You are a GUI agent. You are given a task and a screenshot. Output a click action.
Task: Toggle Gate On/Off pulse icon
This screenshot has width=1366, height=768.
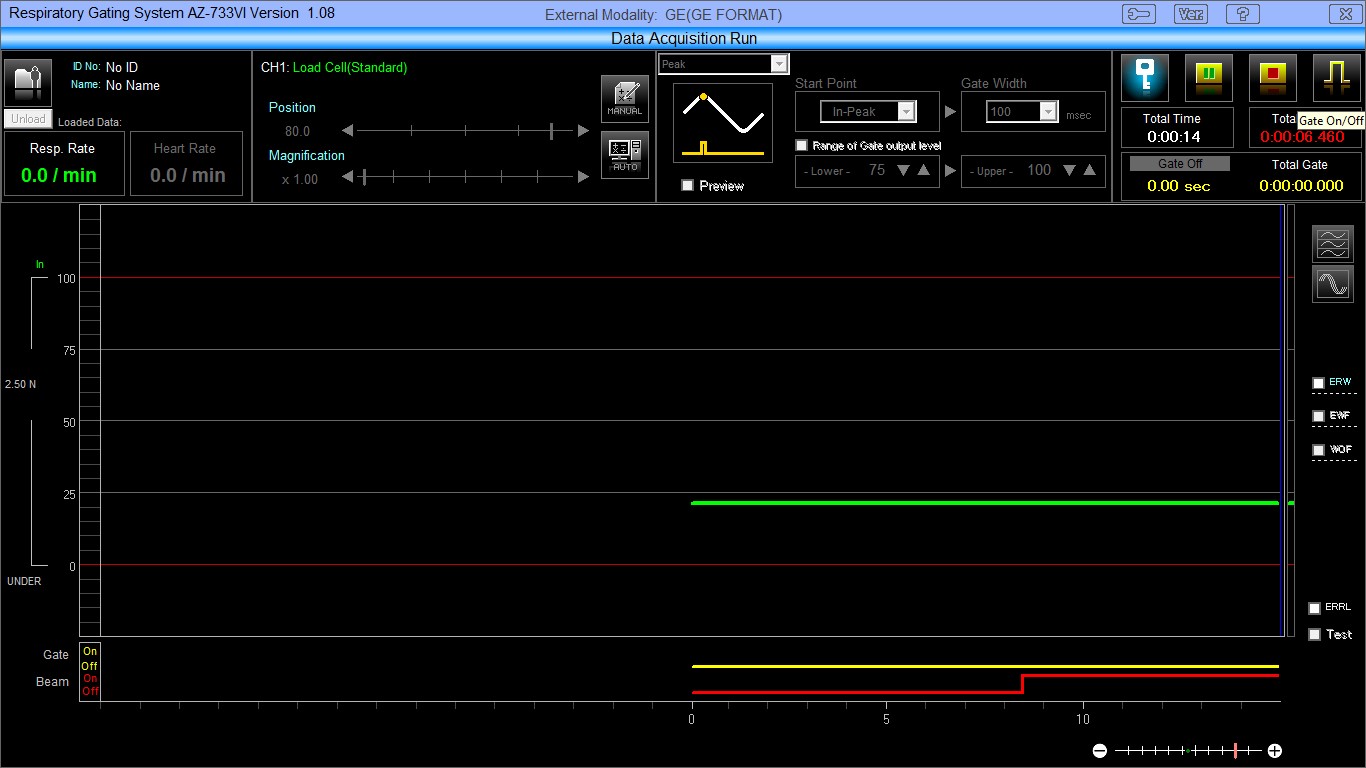[1336, 78]
